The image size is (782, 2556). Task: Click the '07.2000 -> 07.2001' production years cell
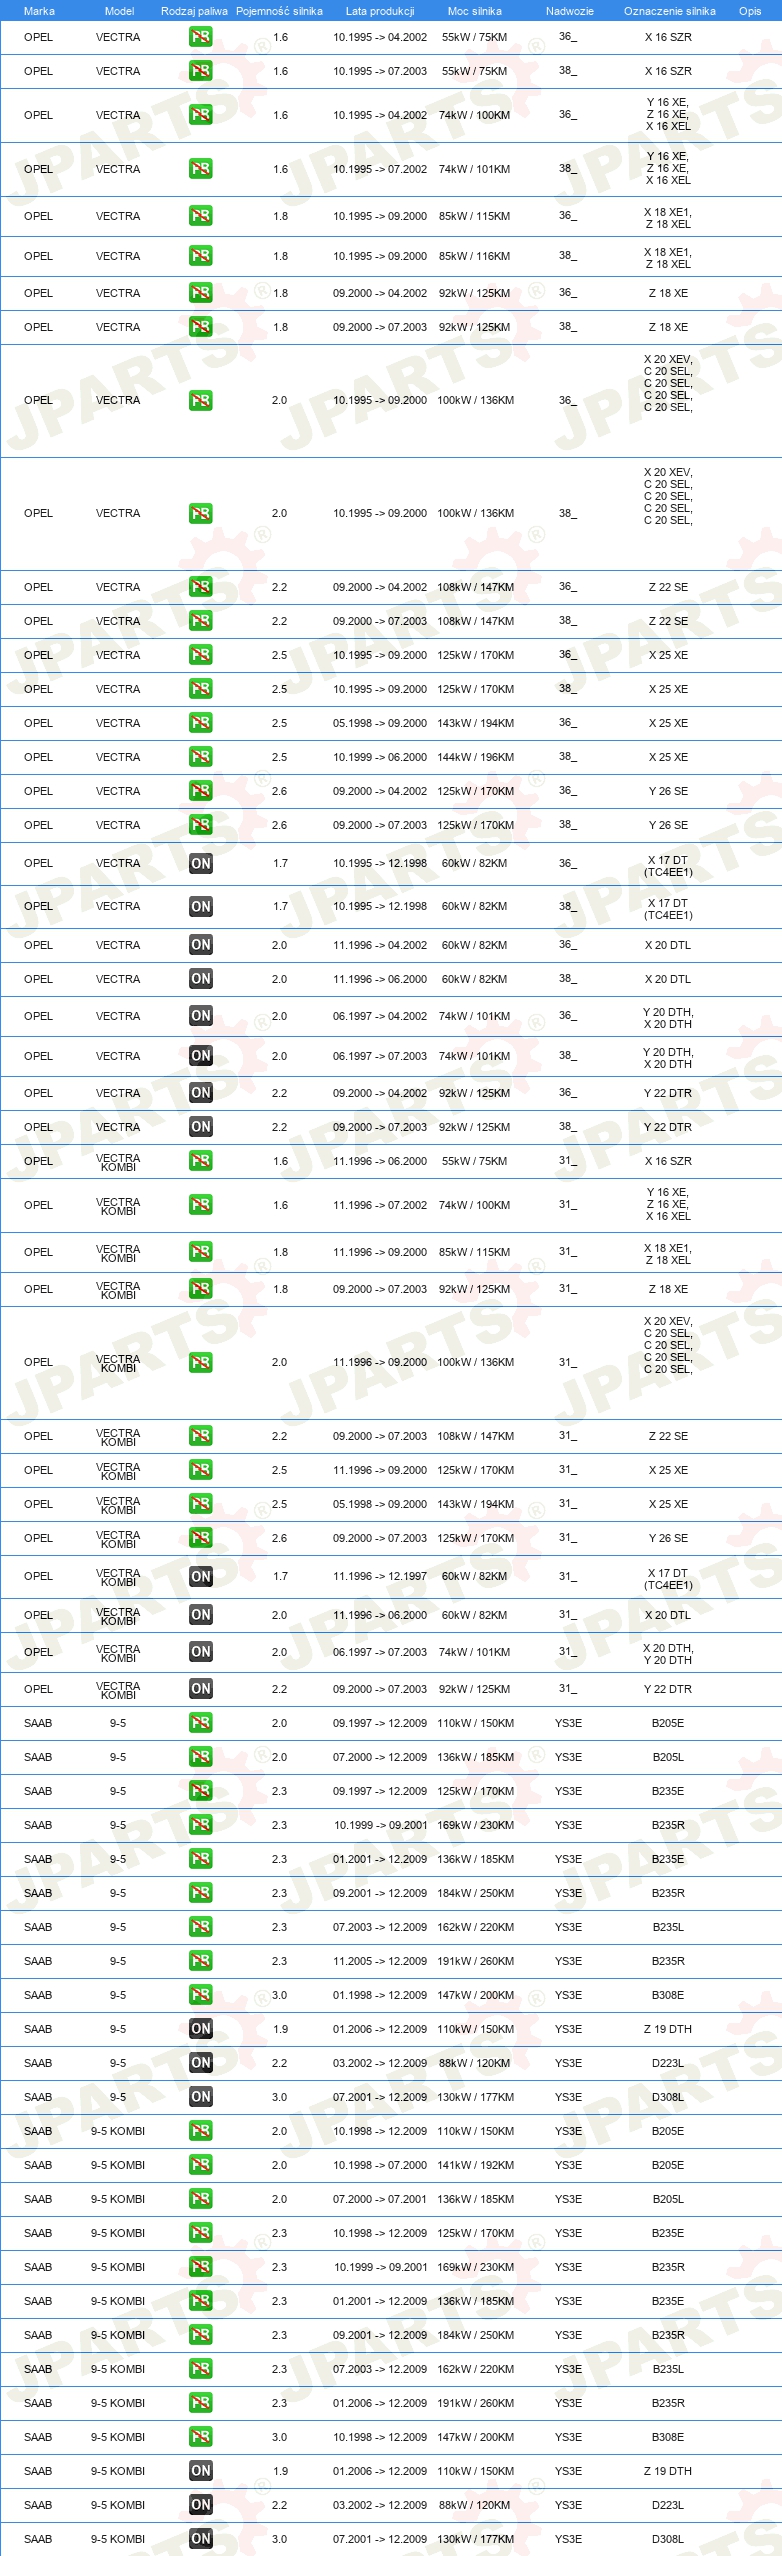(x=380, y=2199)
